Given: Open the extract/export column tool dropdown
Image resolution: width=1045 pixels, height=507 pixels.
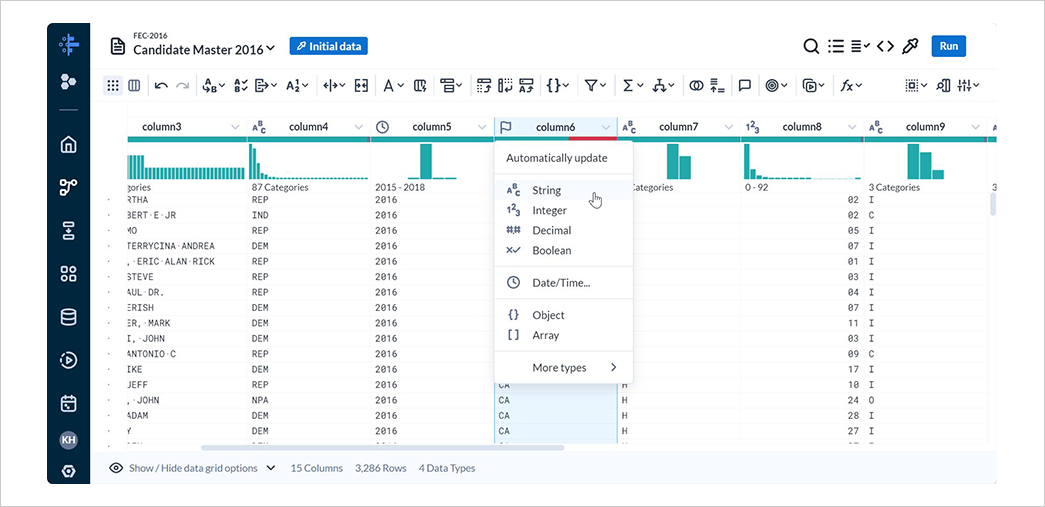Looking at the screenshot, I should pos(267,85).
